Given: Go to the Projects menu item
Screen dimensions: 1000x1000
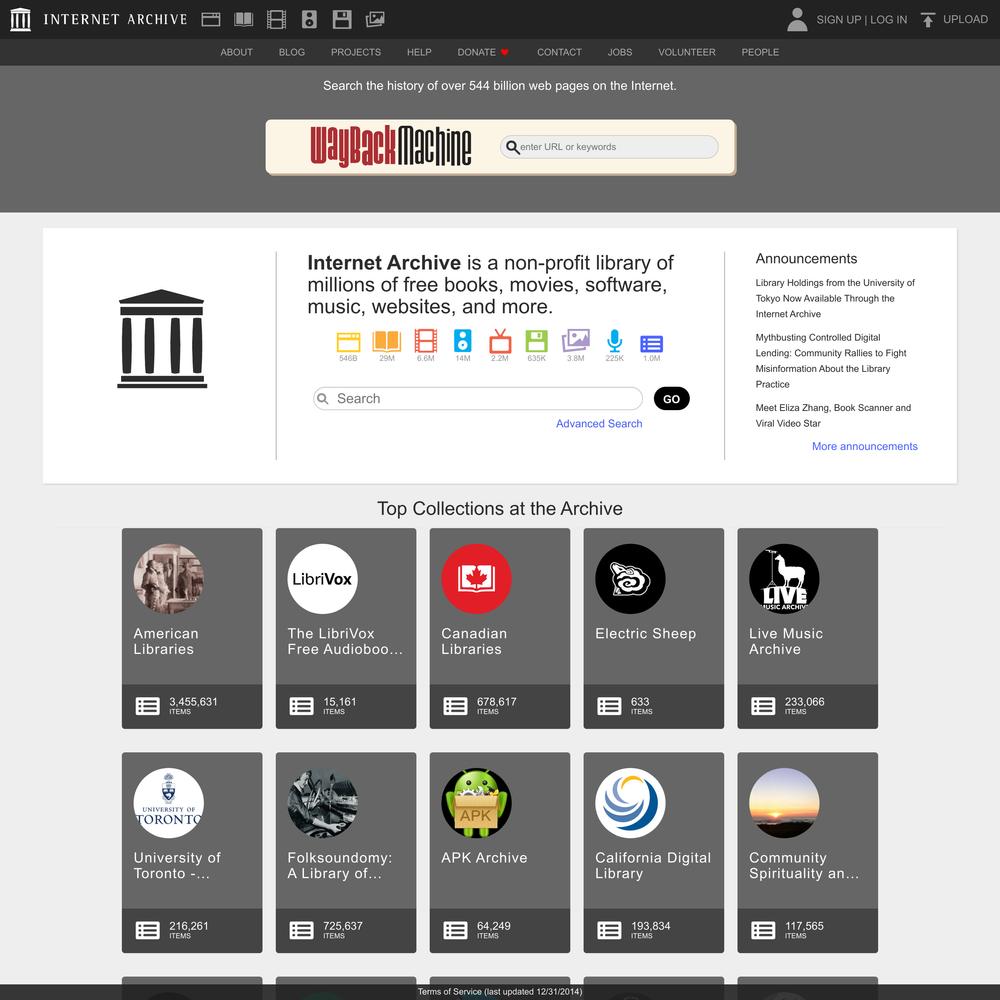Looking at the screenshot, I should pyautogui.click(x=356, y=52).
